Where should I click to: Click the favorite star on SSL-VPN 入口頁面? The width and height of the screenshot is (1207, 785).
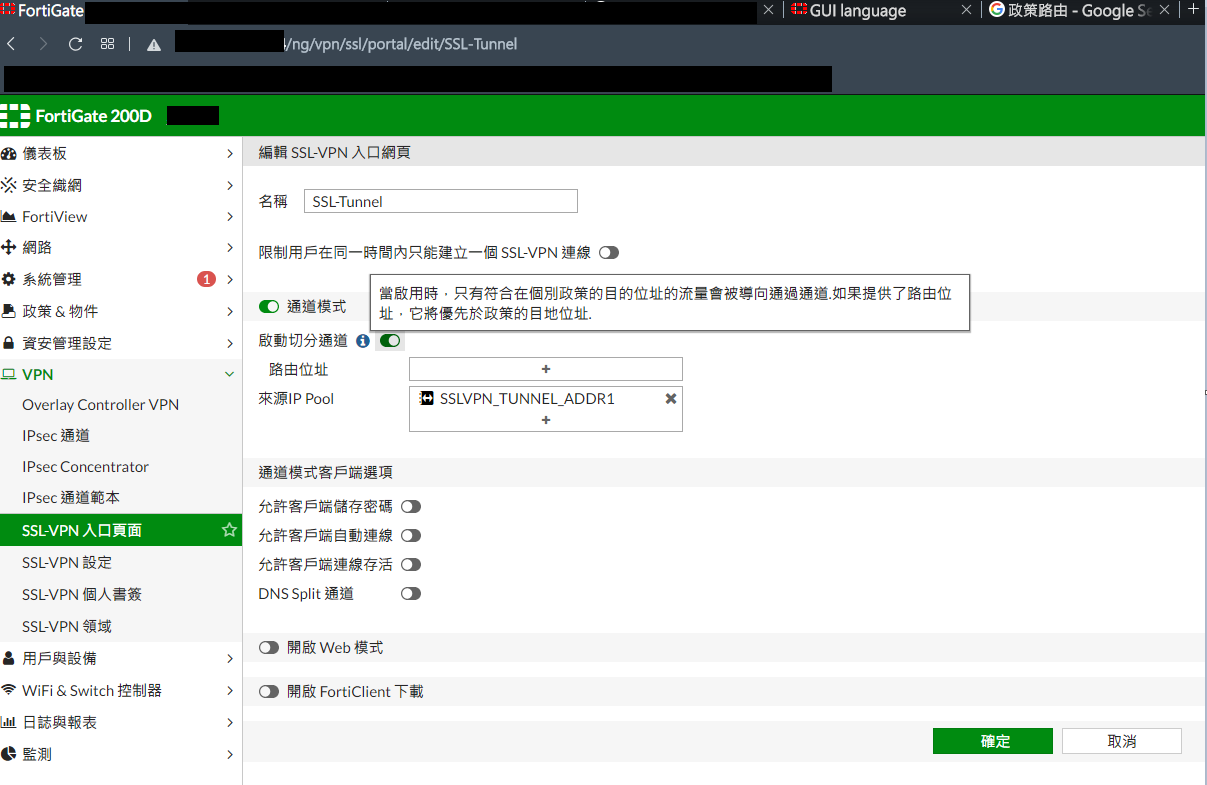229,530
